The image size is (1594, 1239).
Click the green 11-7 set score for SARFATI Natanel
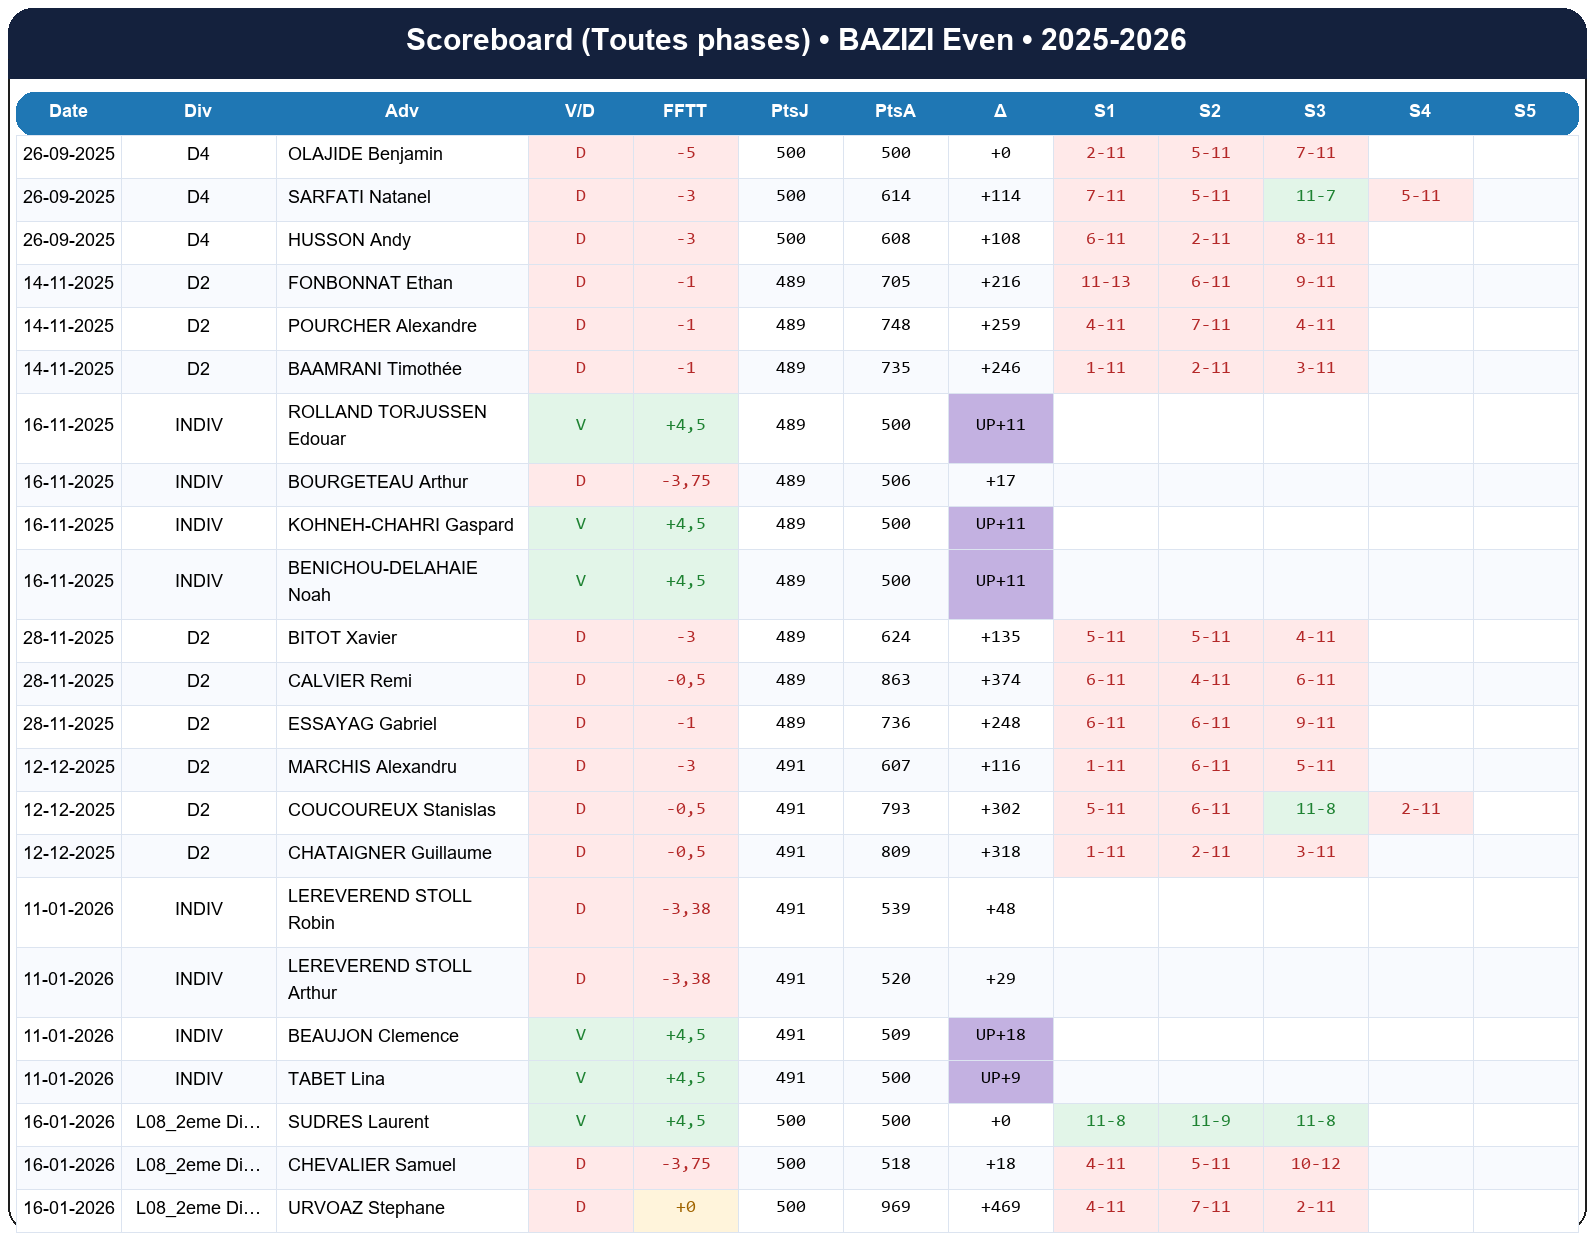1315,197
